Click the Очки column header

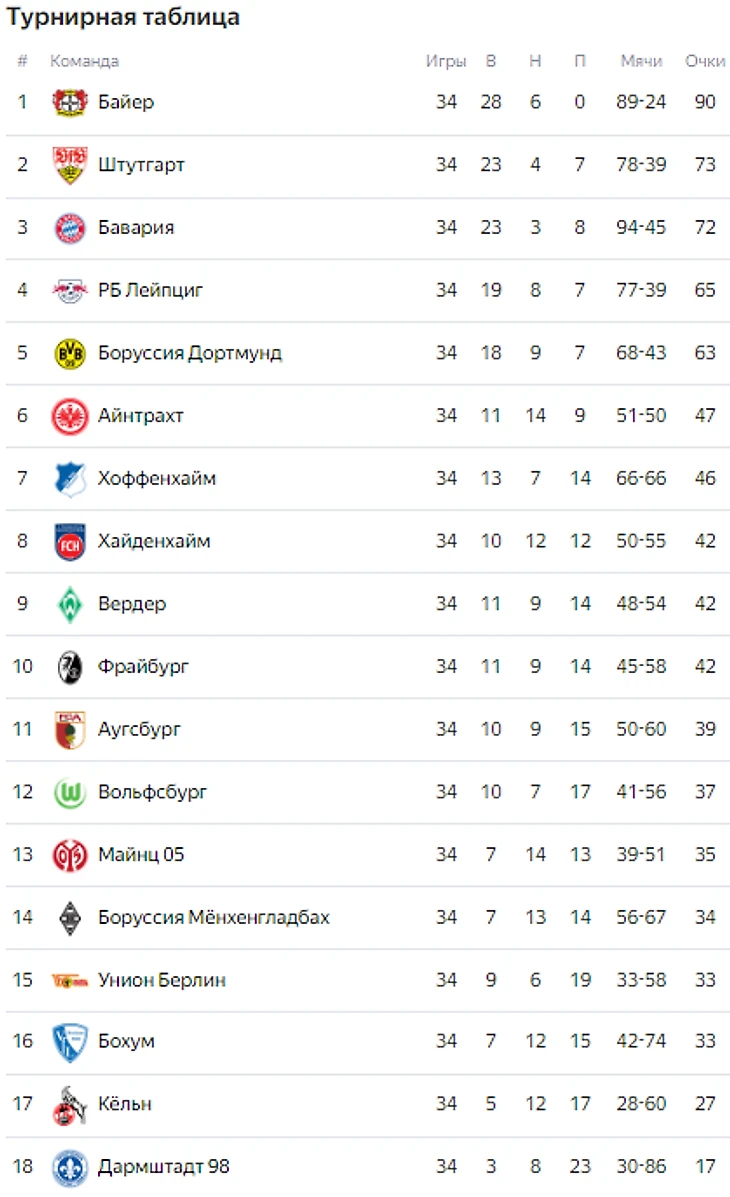pos(705,61)
